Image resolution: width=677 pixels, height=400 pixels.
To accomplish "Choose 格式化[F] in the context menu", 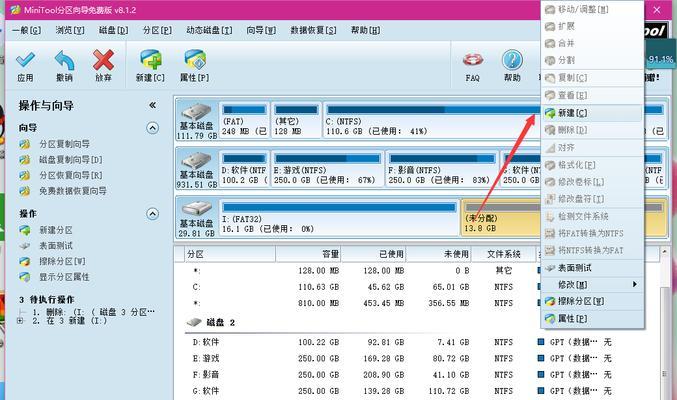I will (592, 165).
